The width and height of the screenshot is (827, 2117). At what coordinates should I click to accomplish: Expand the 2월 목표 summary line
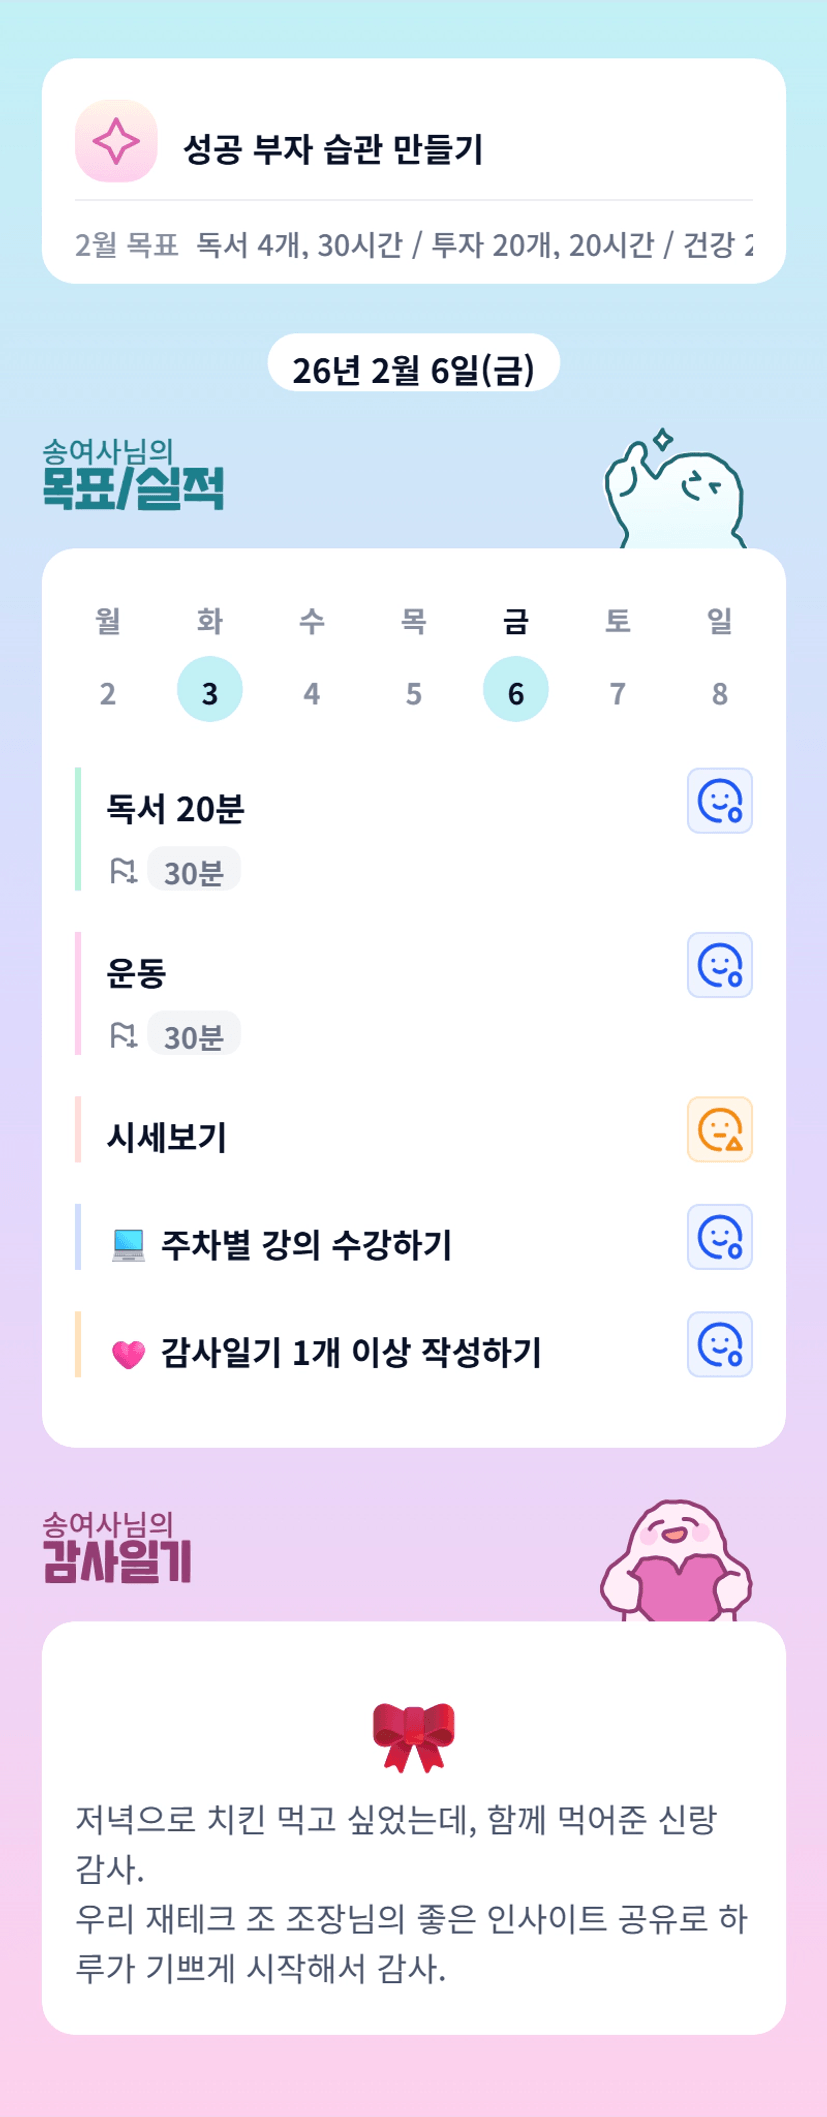pyautogui.click(x=413, y=244)
